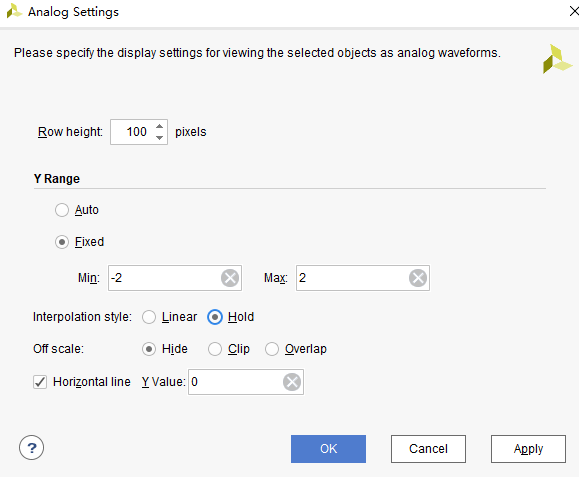The width and height of the screenshot is (579, 477).
Task: Choose Hold interpolation style
Action: [x=215, y=317]
